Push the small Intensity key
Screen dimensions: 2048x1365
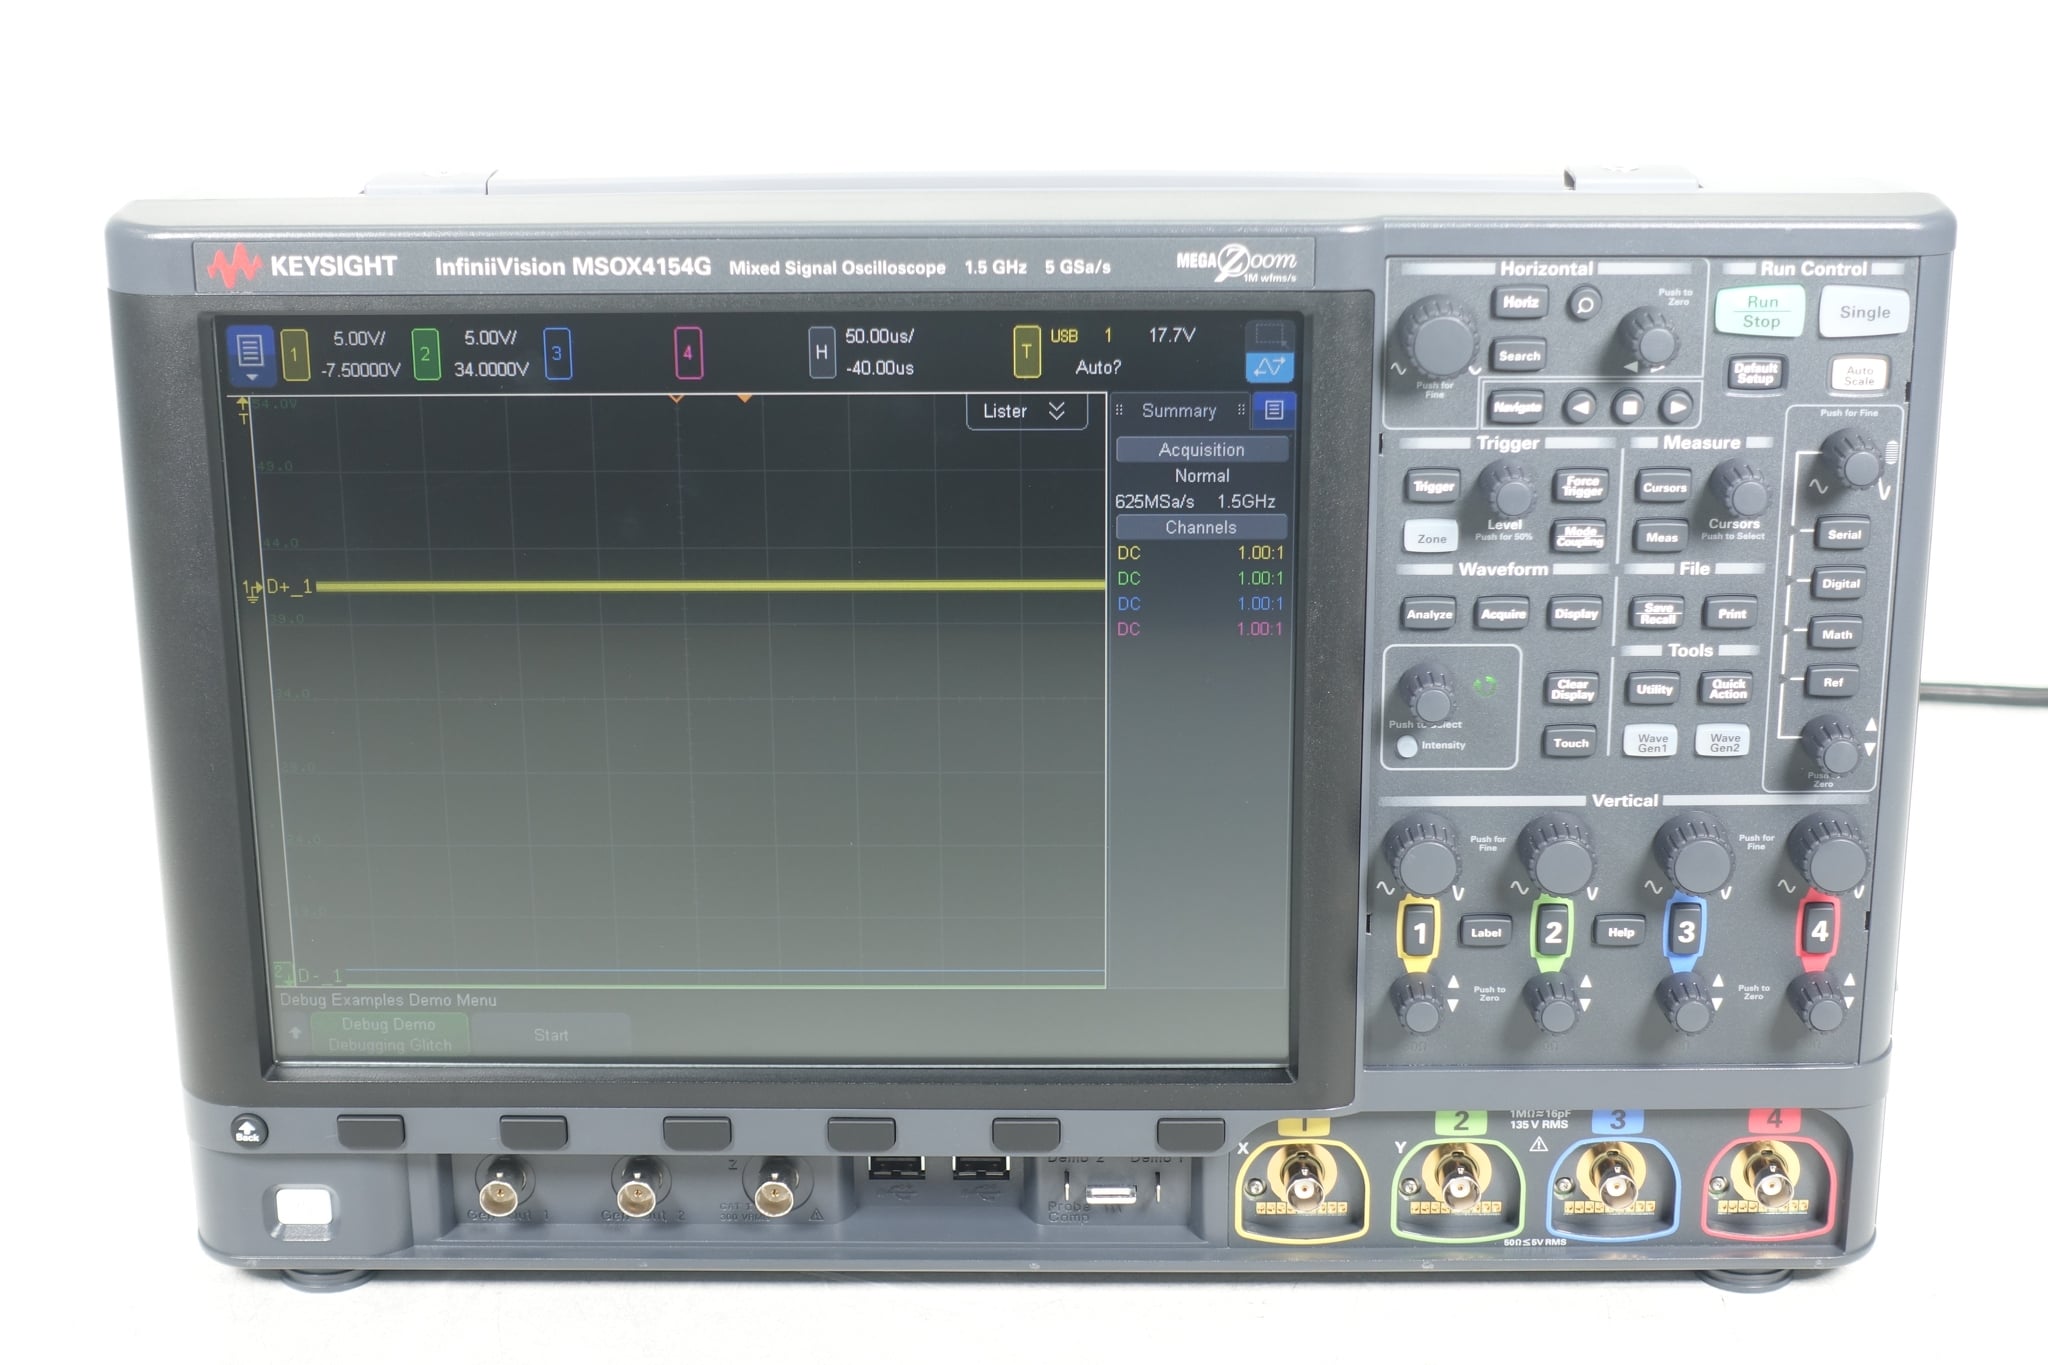pyautogui.click(x=1406, y=746)
